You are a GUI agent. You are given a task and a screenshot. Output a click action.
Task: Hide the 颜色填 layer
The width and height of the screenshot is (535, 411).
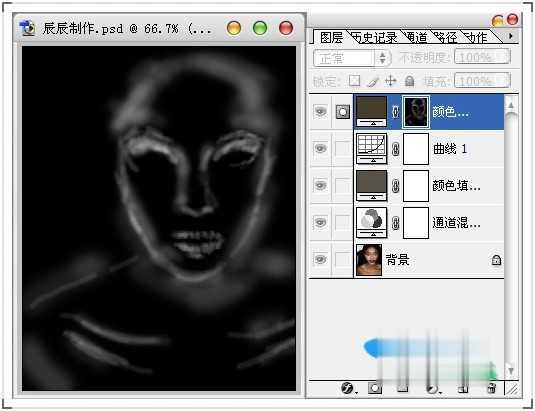click(x=320, y=185)
